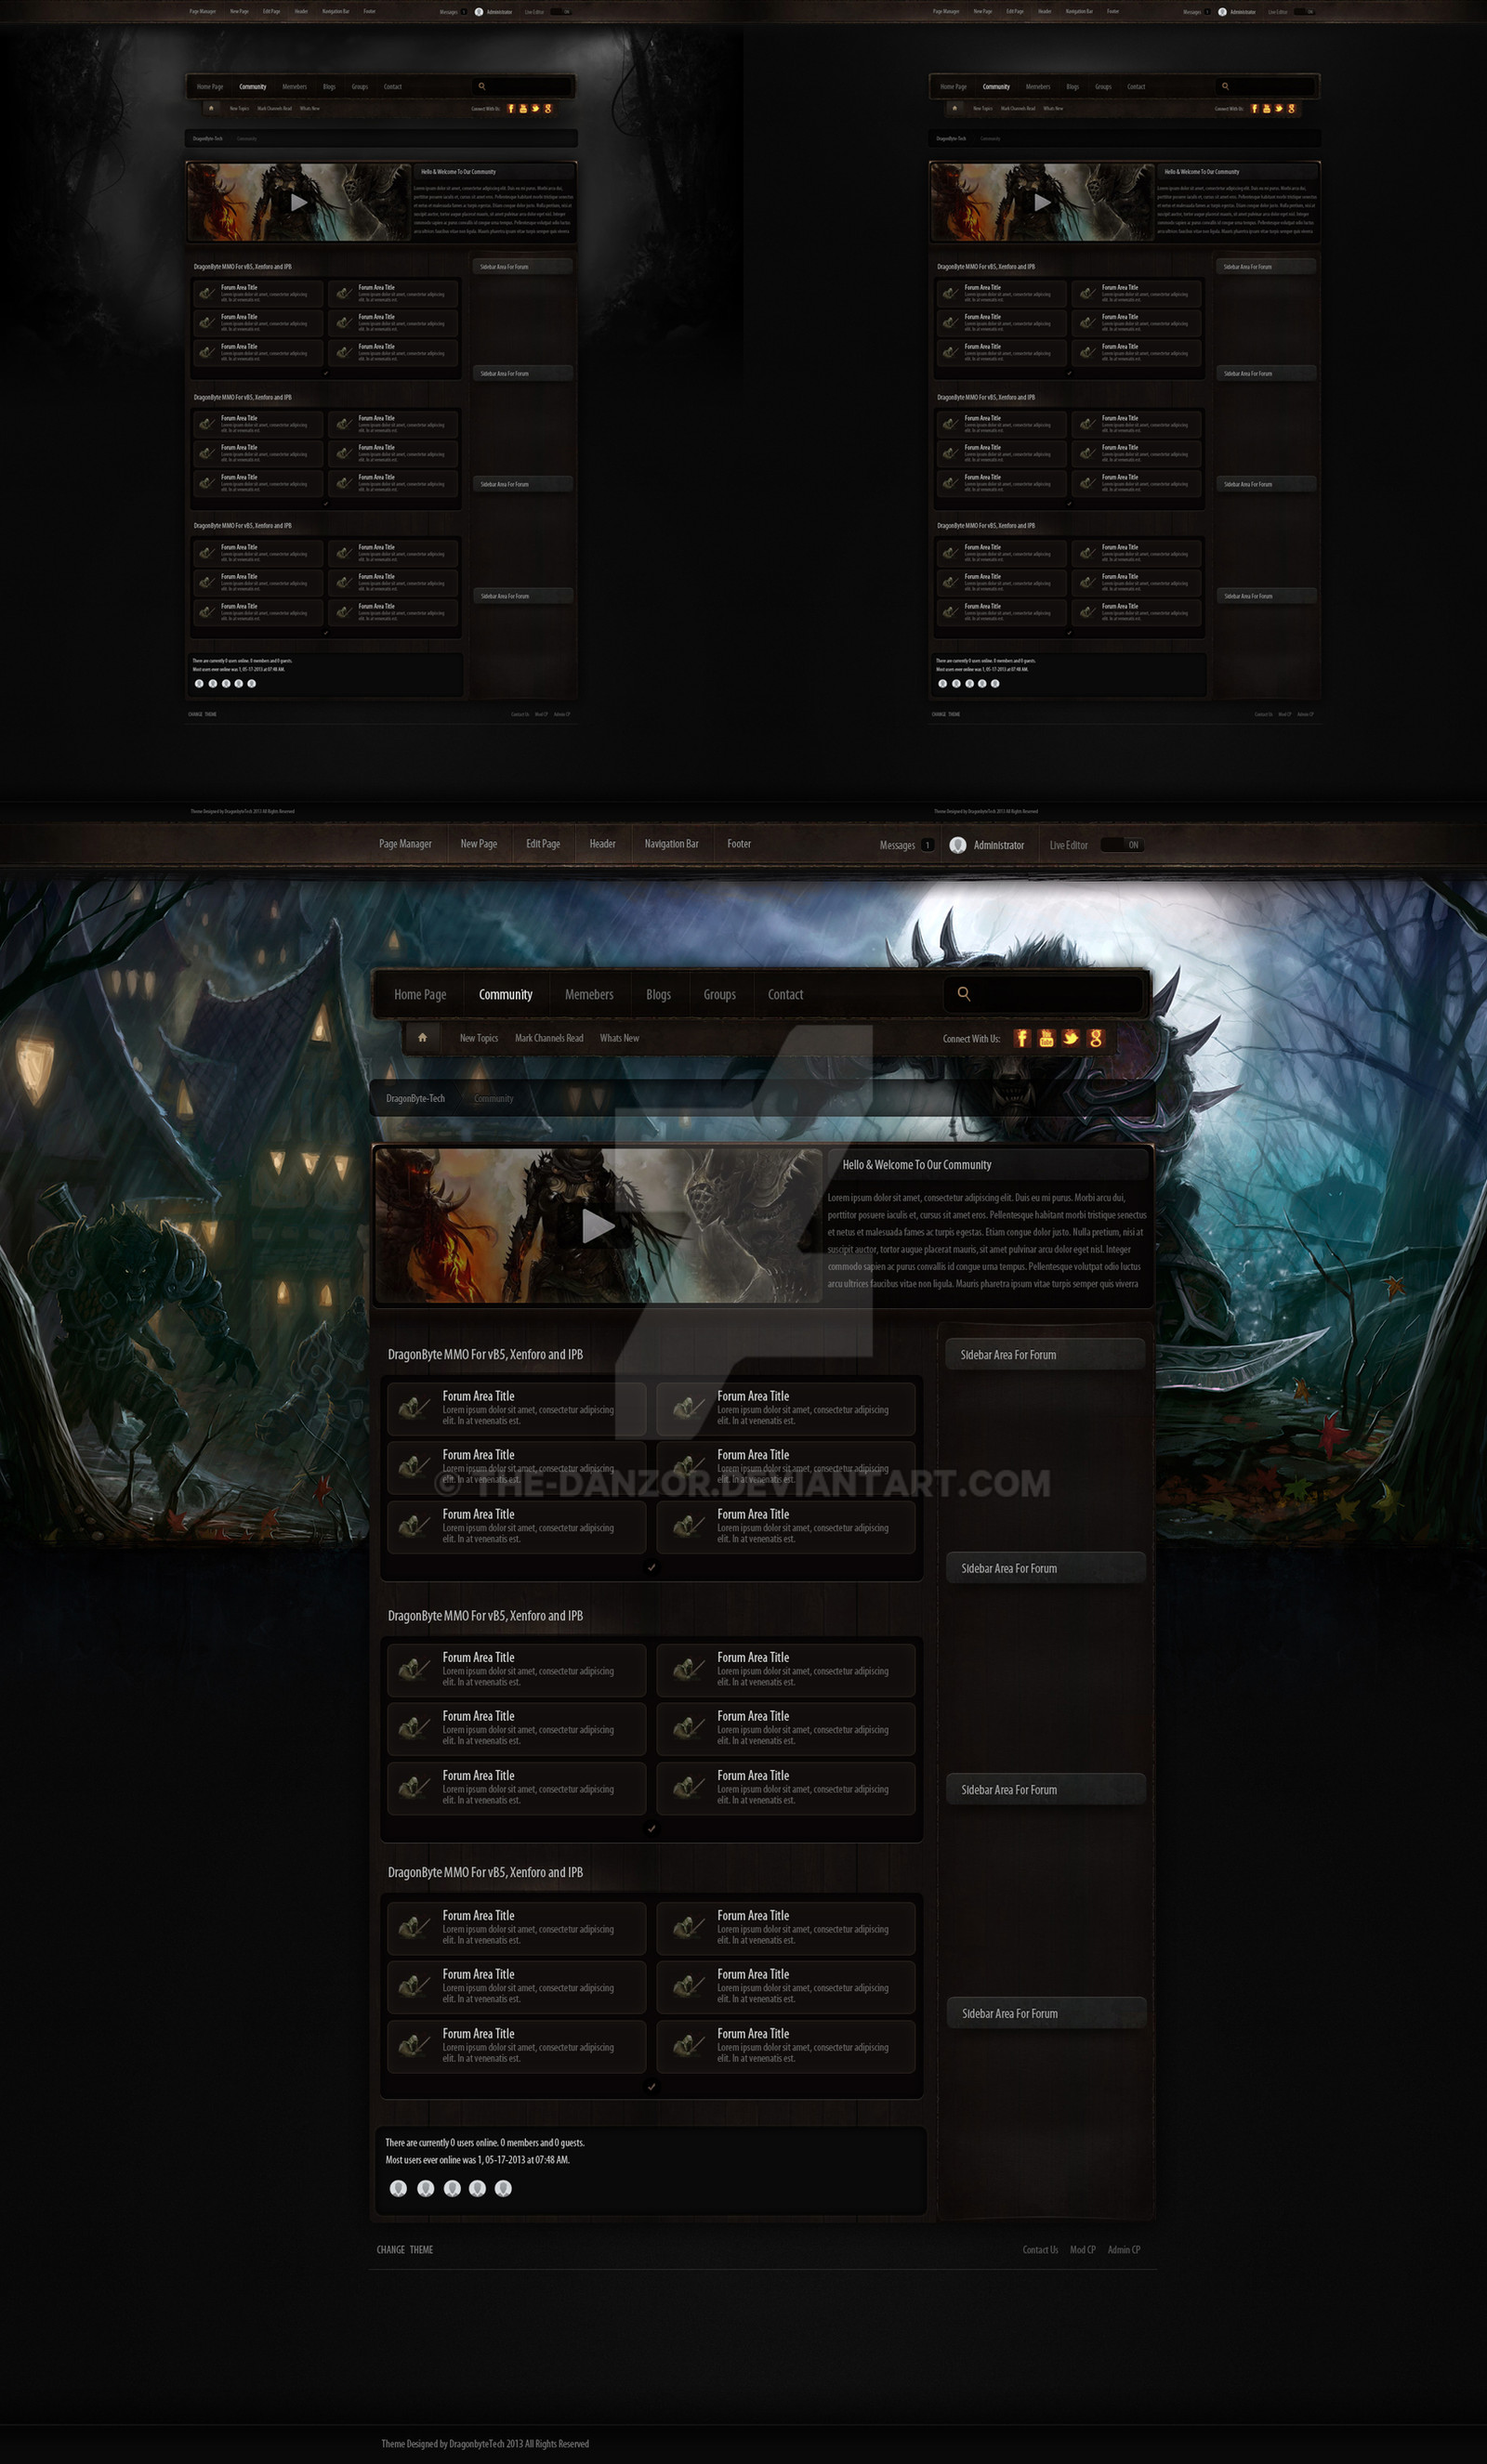The height and width of the screenshot is (2464, 1487).
Task: Focus the search field in large mockup
Action: pyautogui.click(x=1043, y=993)
